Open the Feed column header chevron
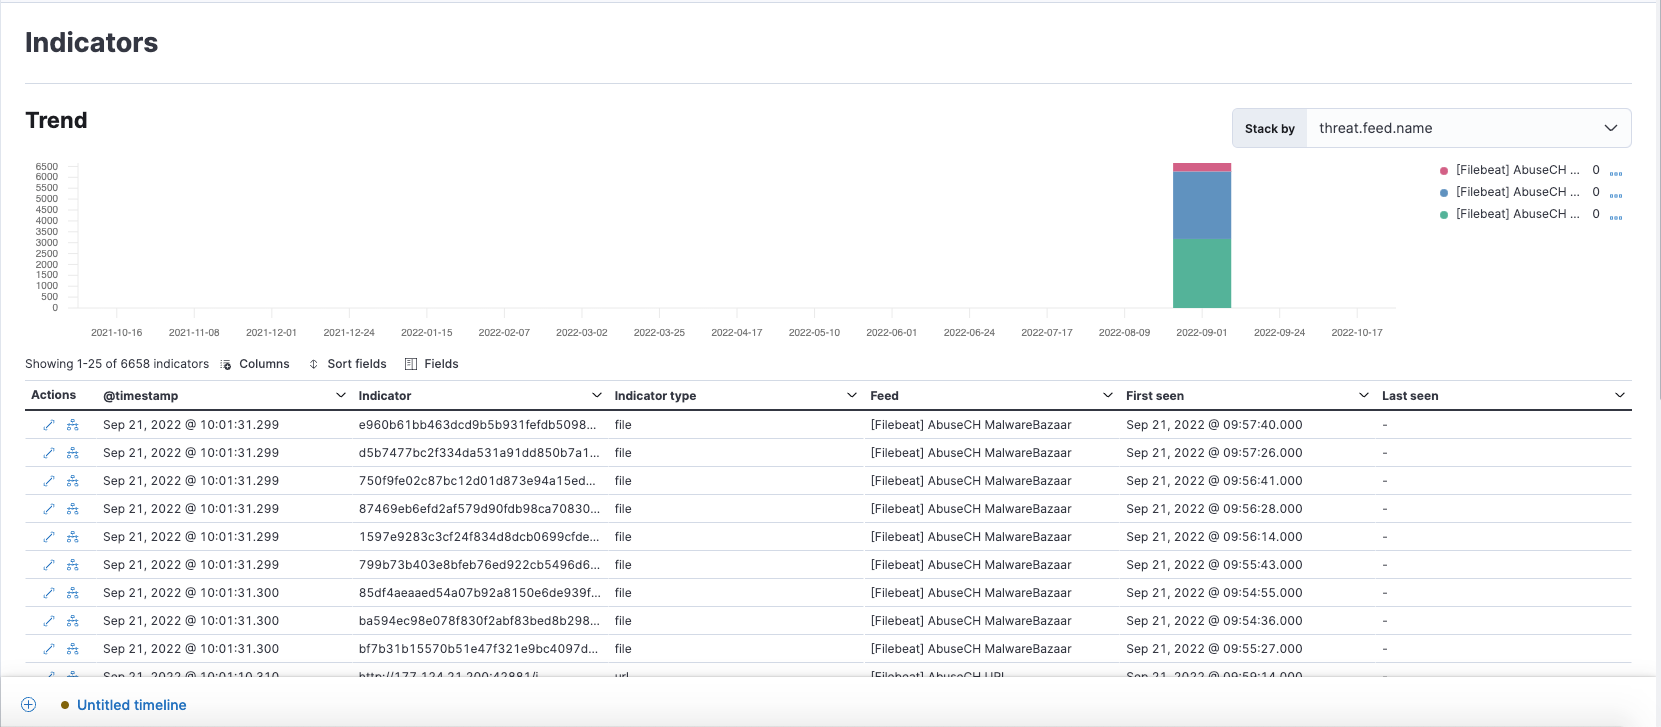 [x=1107, y=396]
